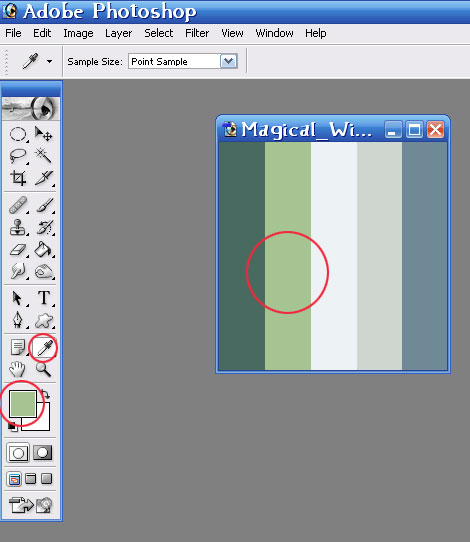Minimize the Magical_Wi document window
The width and height of the screenshot is (470, 542).
click(x=393, y=130)
